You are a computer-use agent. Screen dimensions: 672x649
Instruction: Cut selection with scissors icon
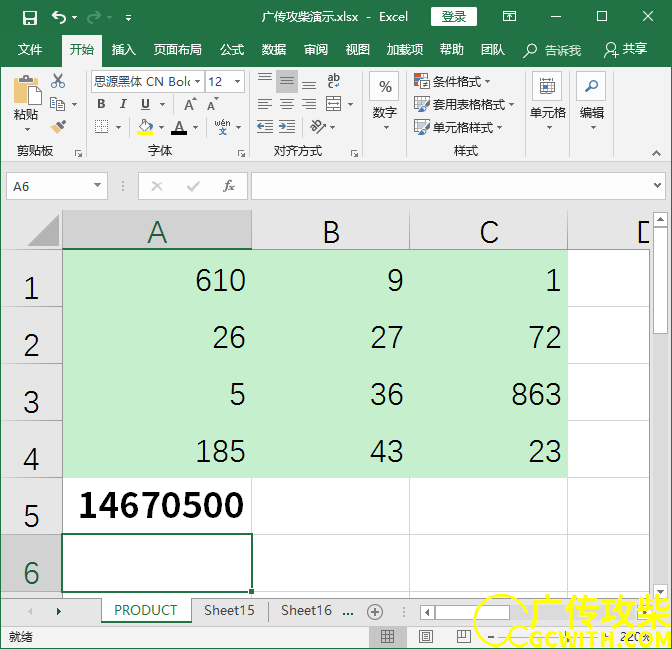[58, 81]
